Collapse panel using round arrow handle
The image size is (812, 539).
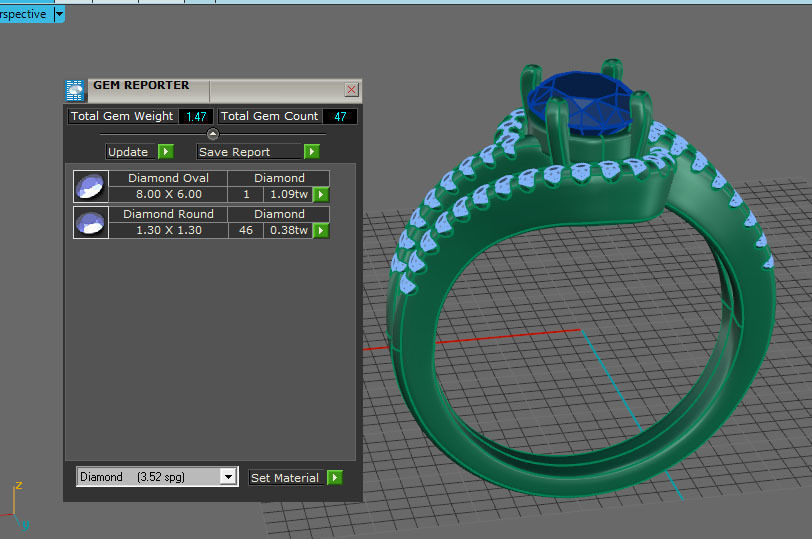213,134
